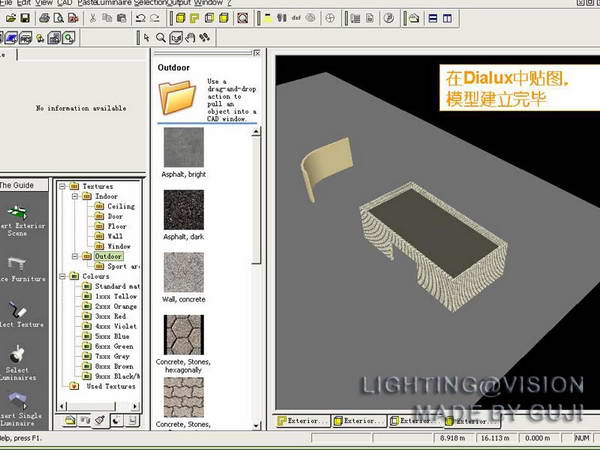
Task: Close the Outdoor texture panel
Action: pos(257,53)
